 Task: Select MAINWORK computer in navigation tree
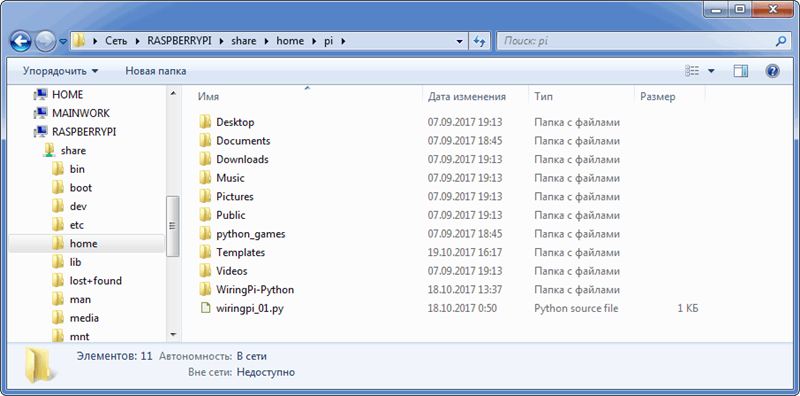[71, 113]
